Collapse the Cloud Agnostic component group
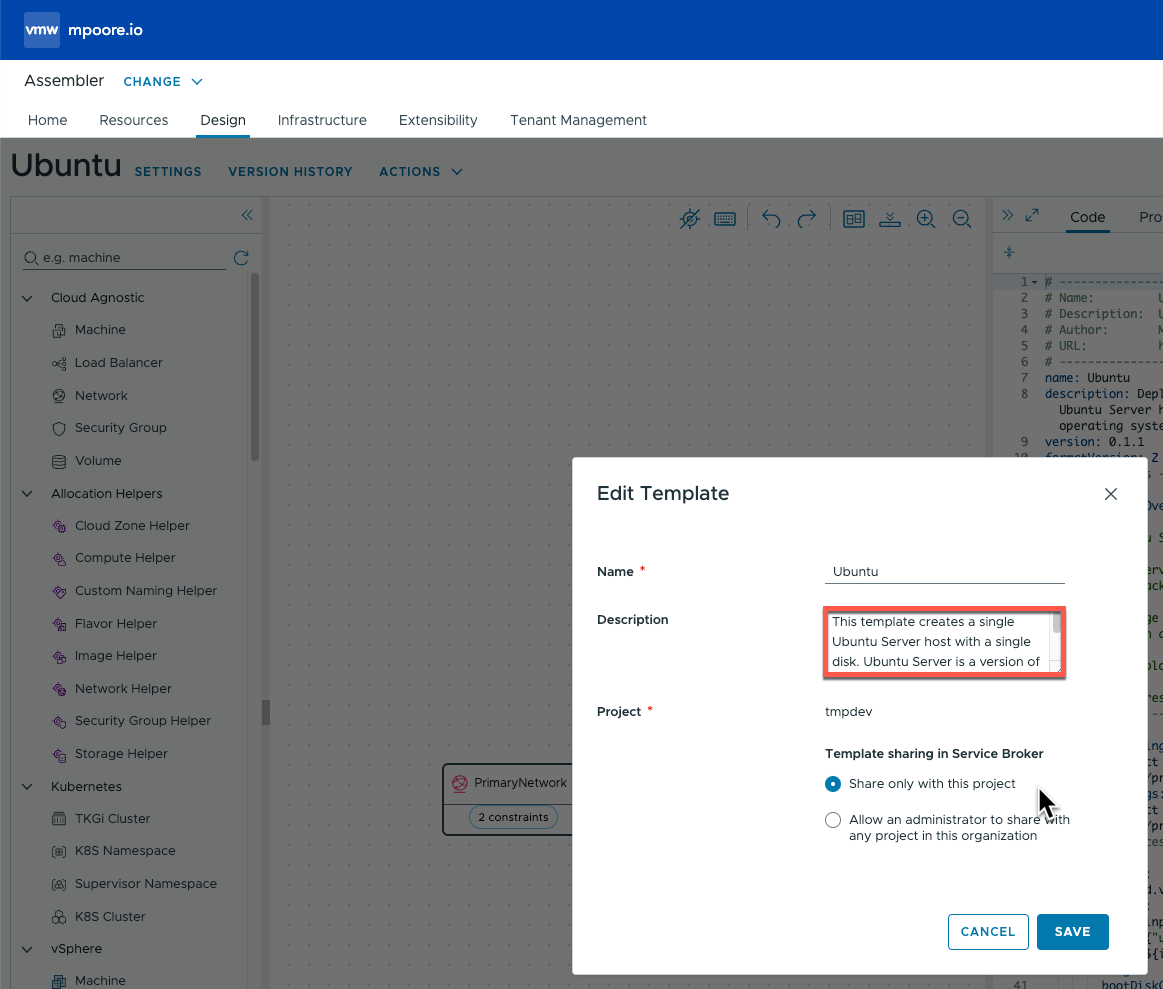Viewport: 1163px width, 989px height. pyautogui.click(x=26, y=297)
